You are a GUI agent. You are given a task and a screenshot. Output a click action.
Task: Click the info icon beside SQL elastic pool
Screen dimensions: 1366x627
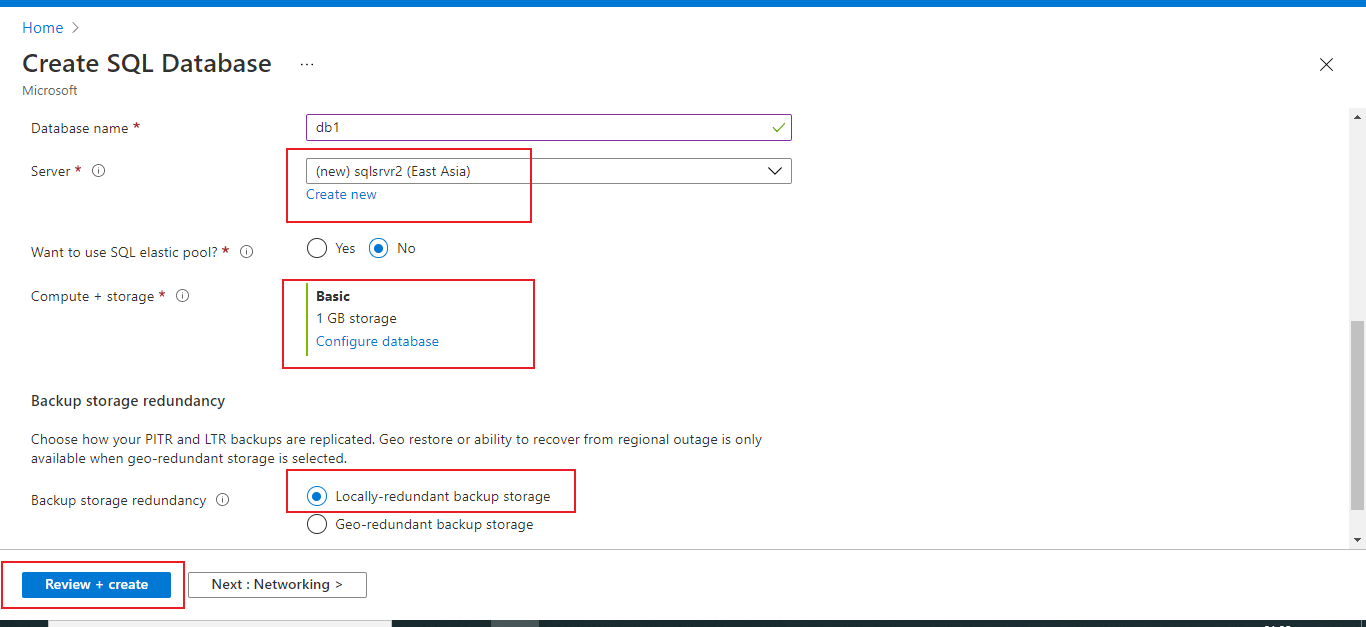(246, 252)
